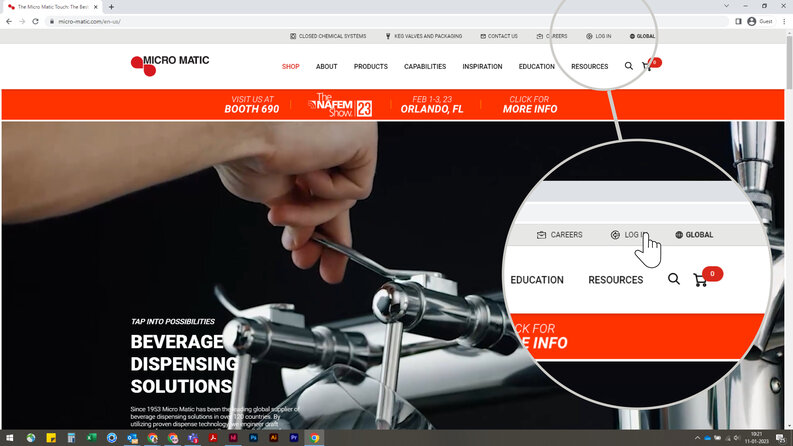Screen dimensions: 793x446
Task: Open the Kegs Valves and Packaging link
Action: click(424, 36)
